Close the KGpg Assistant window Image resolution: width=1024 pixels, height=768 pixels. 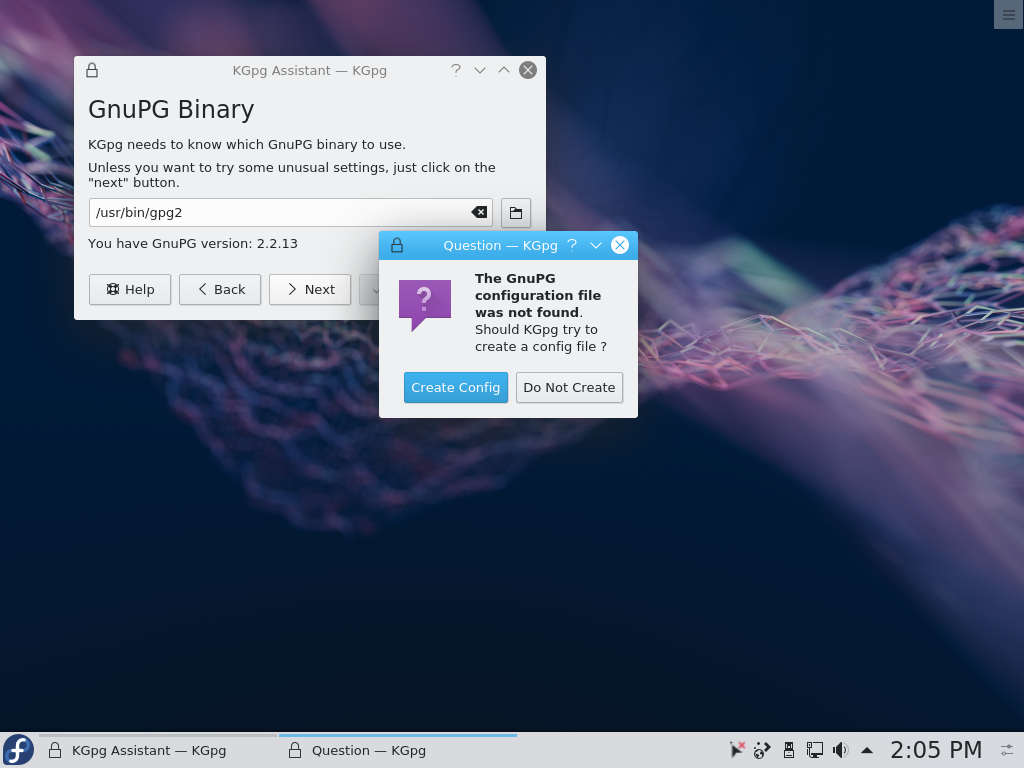point(528,70)
